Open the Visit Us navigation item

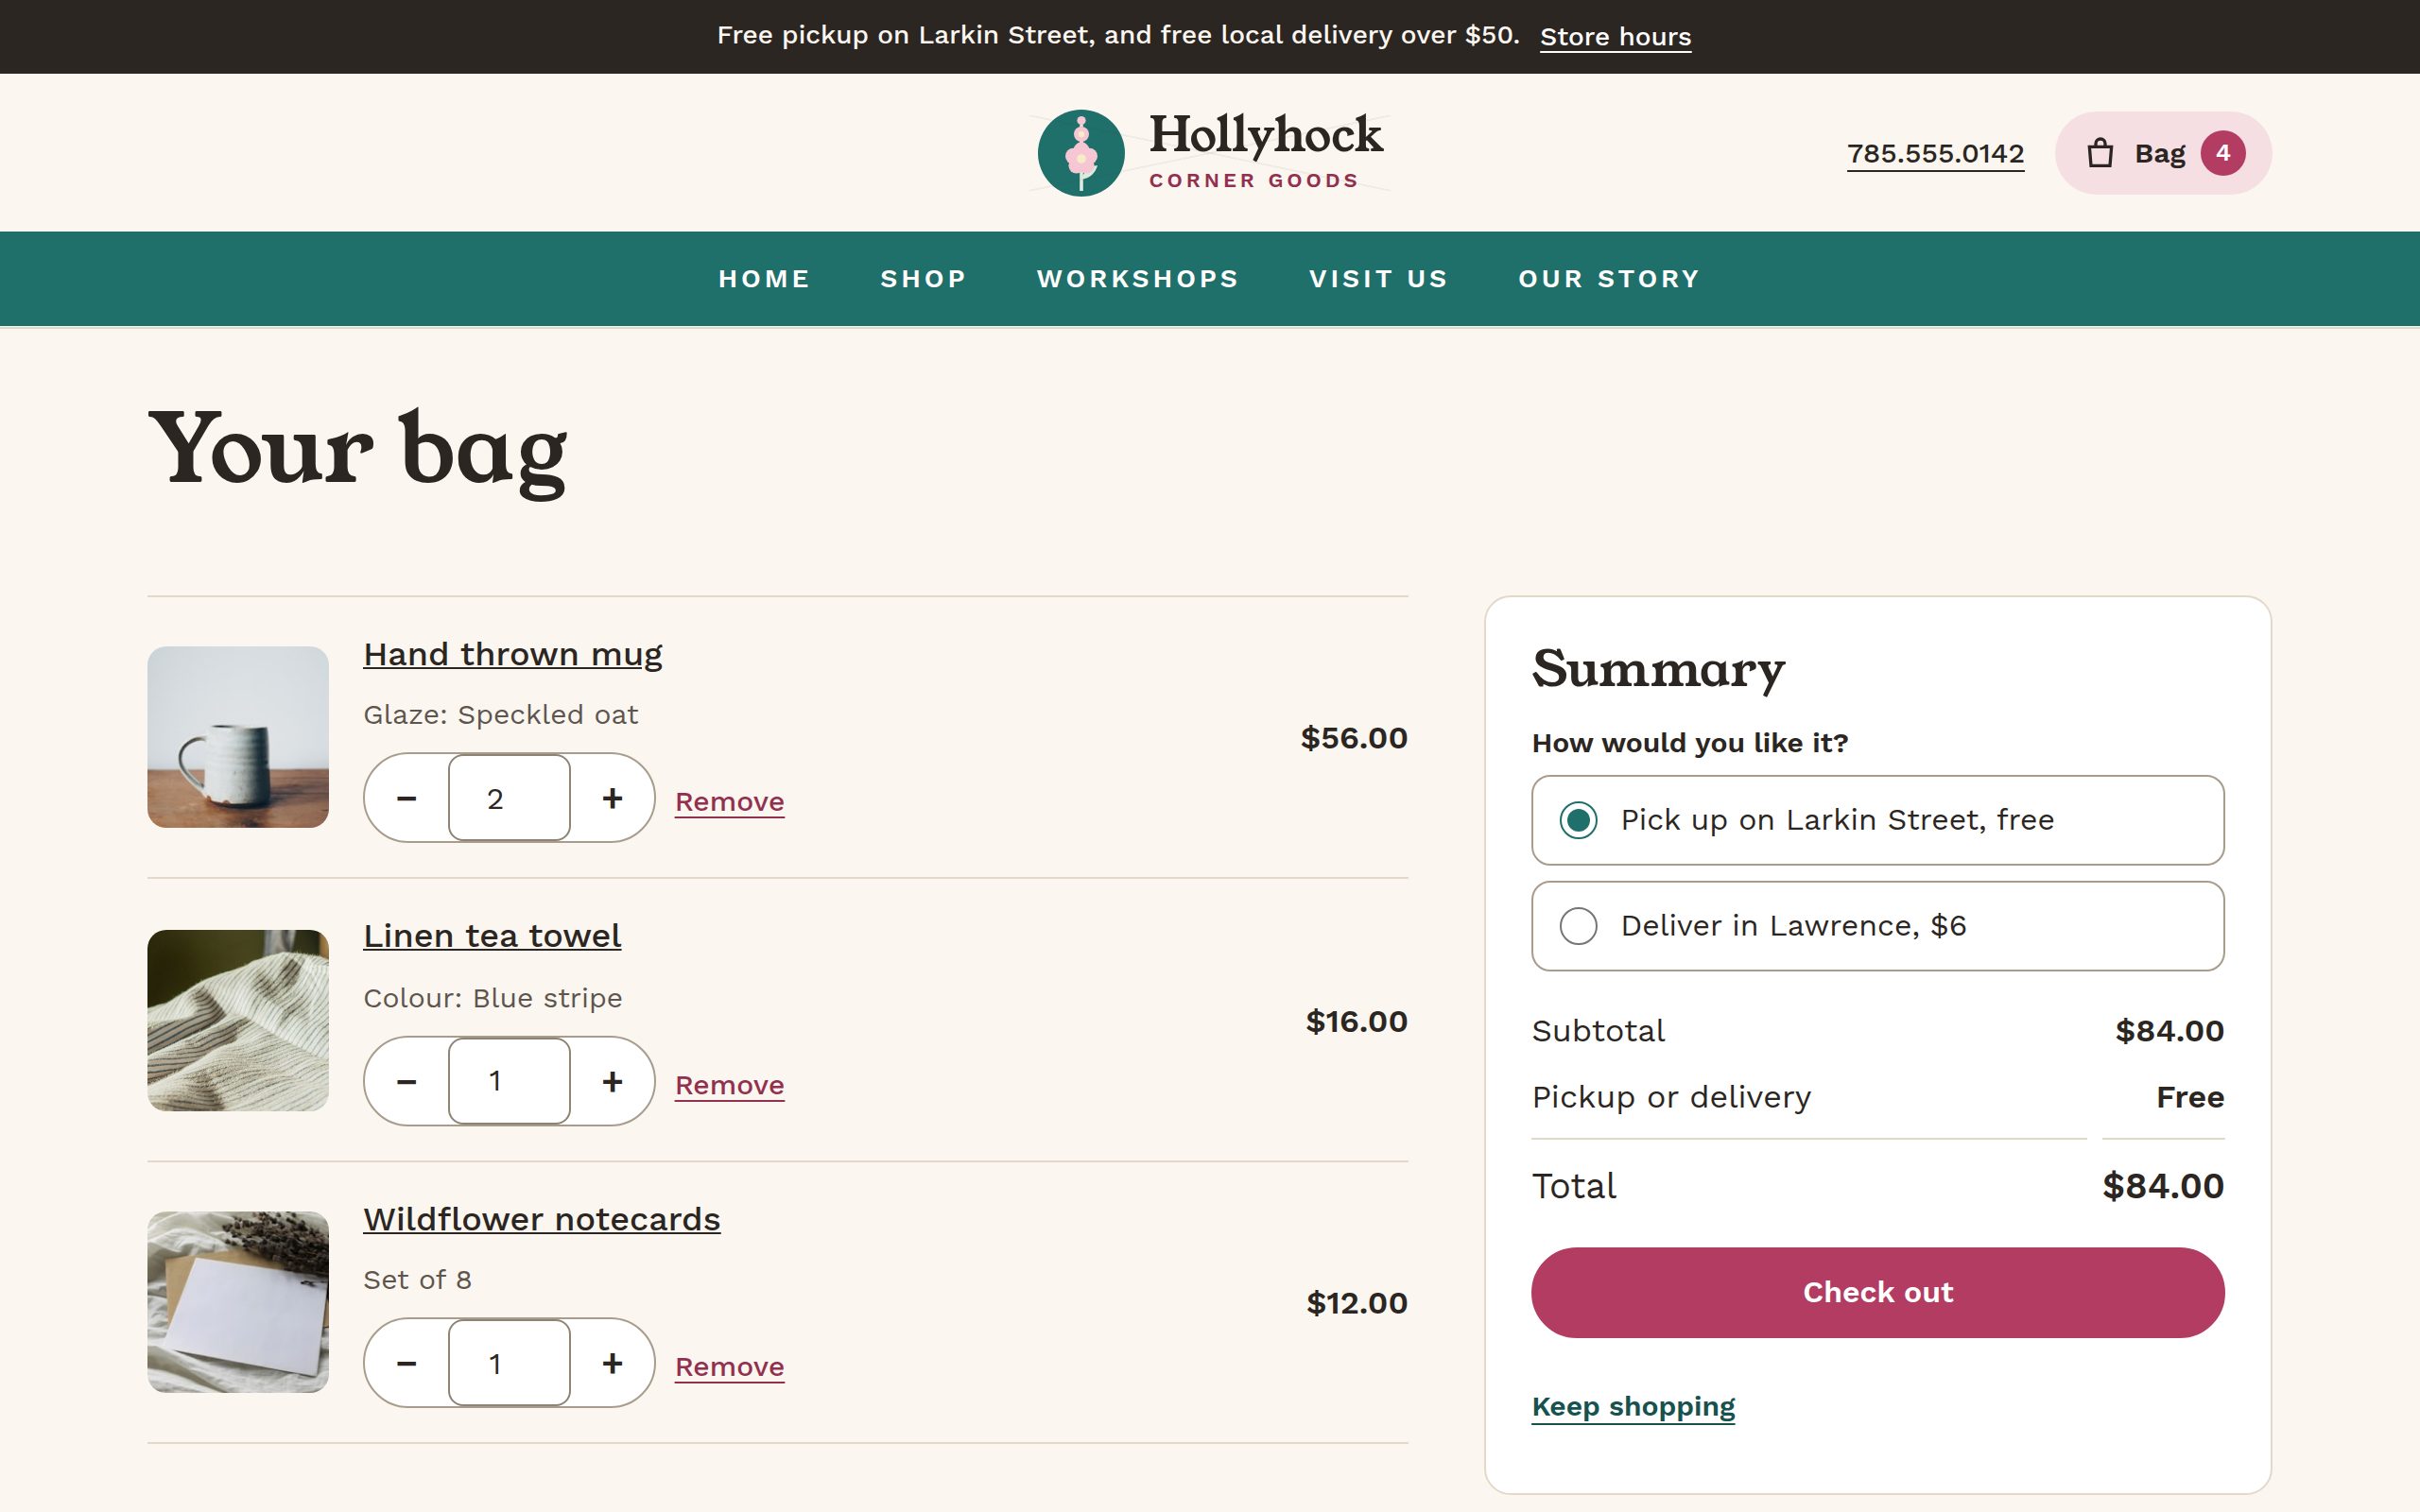click(x=1379, y=279)
